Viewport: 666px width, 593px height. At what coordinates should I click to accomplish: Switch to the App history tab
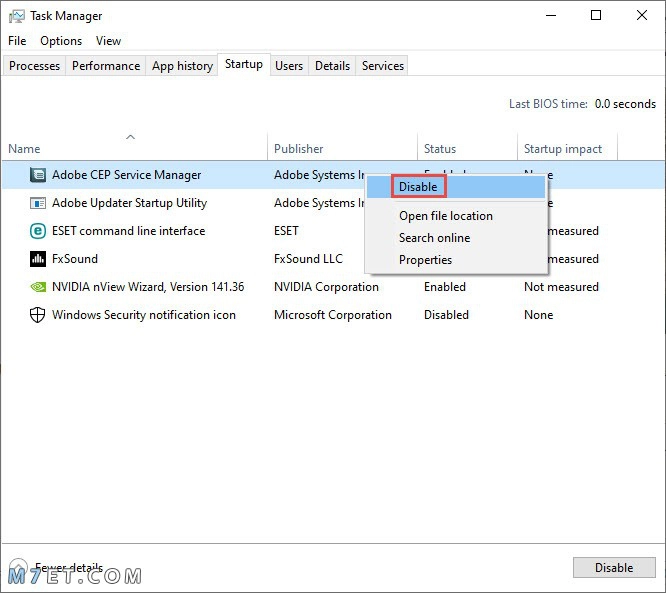tap(182, 66)
